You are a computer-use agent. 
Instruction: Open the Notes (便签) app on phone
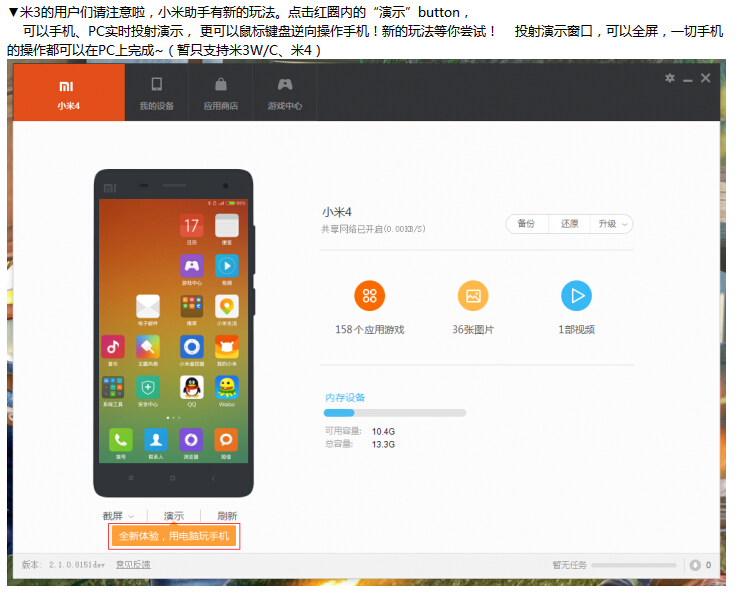pyautogui.click(x=227, y=225)
